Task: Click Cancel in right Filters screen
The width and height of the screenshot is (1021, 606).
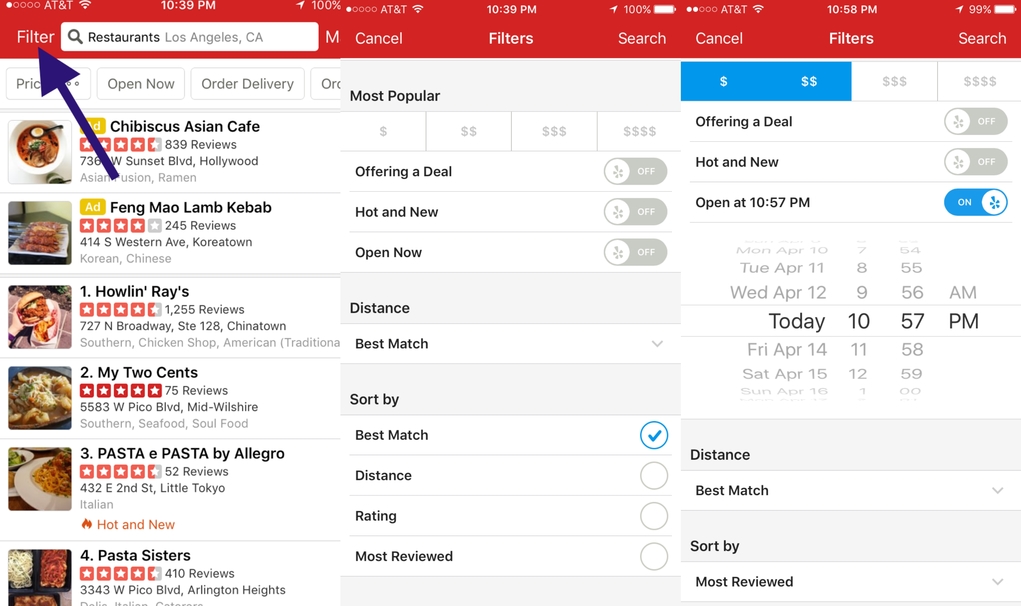Action: pos(719,38)
